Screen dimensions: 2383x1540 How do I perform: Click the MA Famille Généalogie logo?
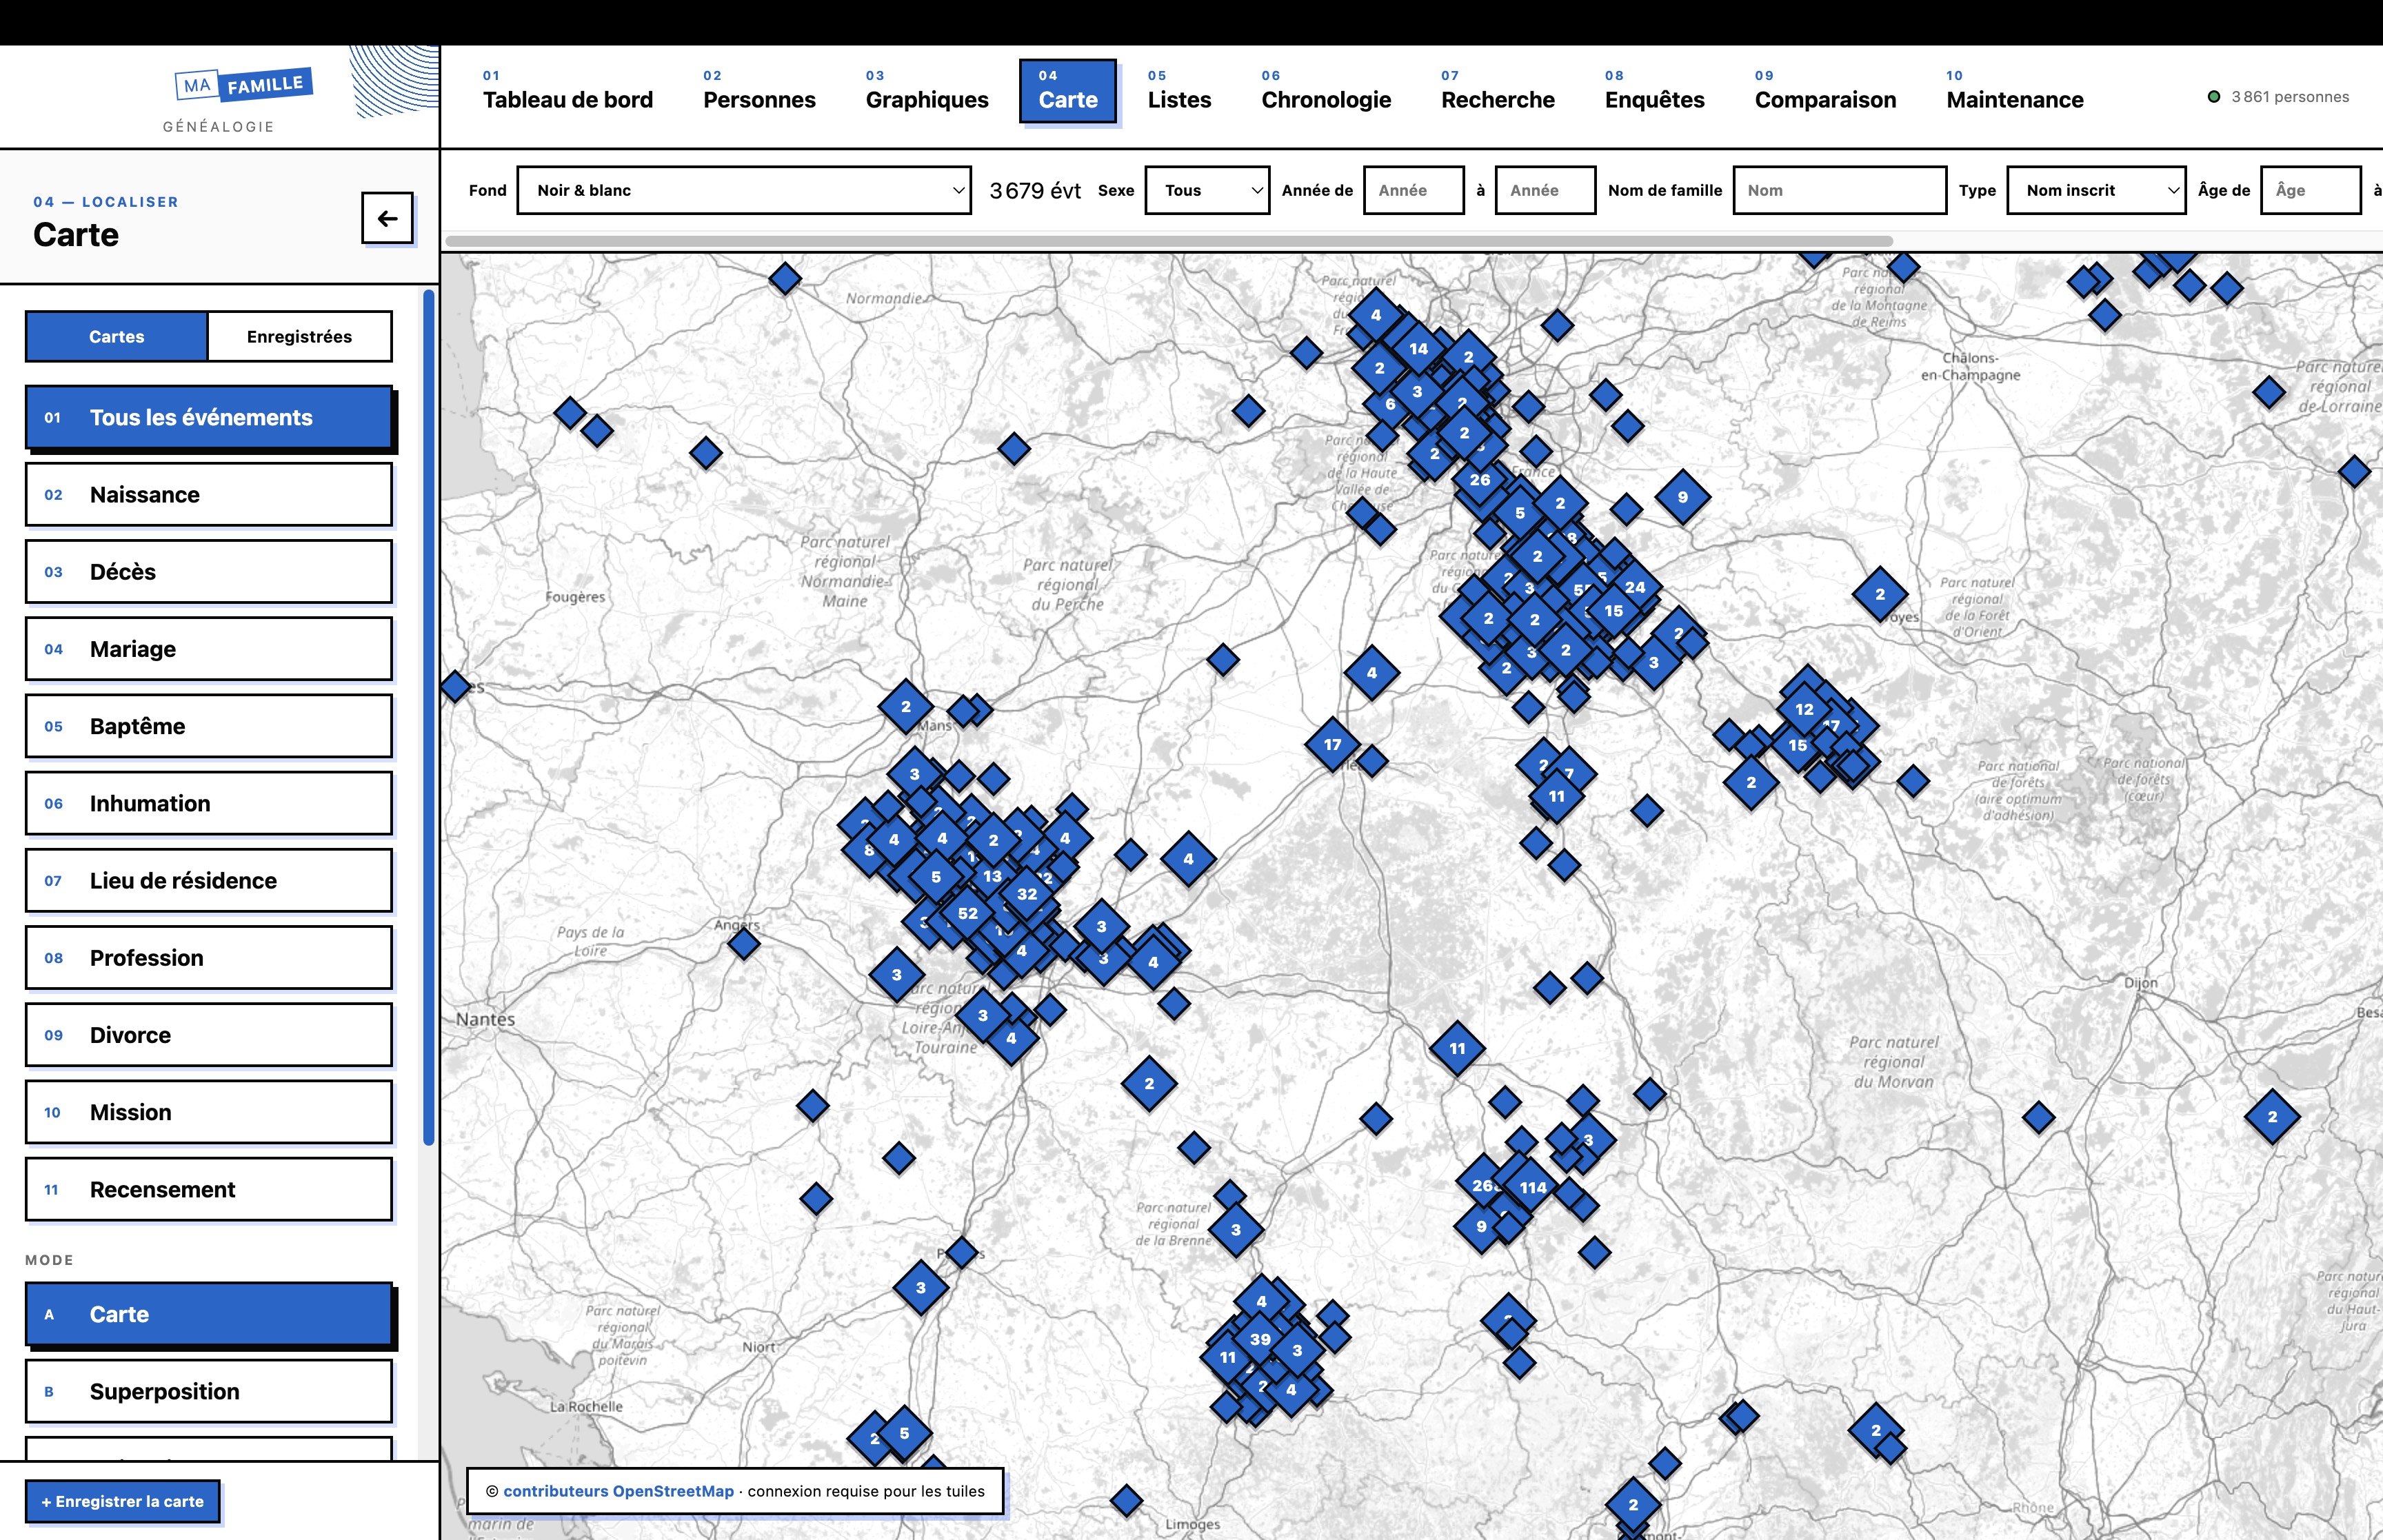click(243, 100)
